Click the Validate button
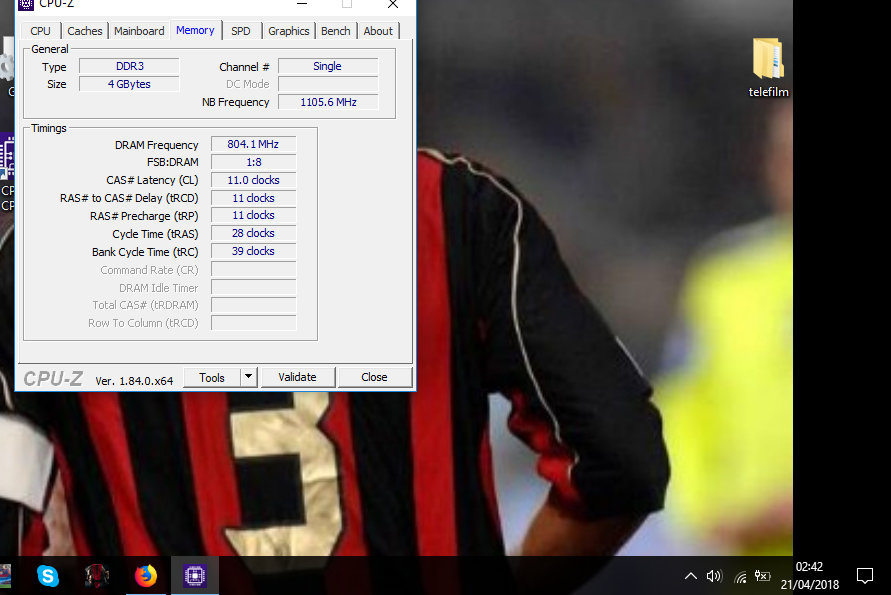Image resolution: width=891 pixels, height=595 pixels. point(297,377)
